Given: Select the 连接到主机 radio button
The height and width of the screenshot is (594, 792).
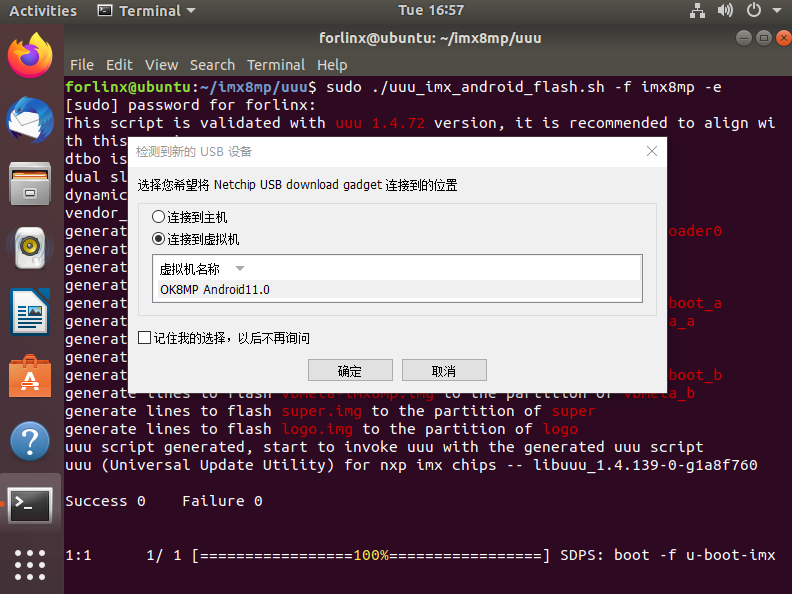Looking at the screenshot, I should [x=158, y=217].
